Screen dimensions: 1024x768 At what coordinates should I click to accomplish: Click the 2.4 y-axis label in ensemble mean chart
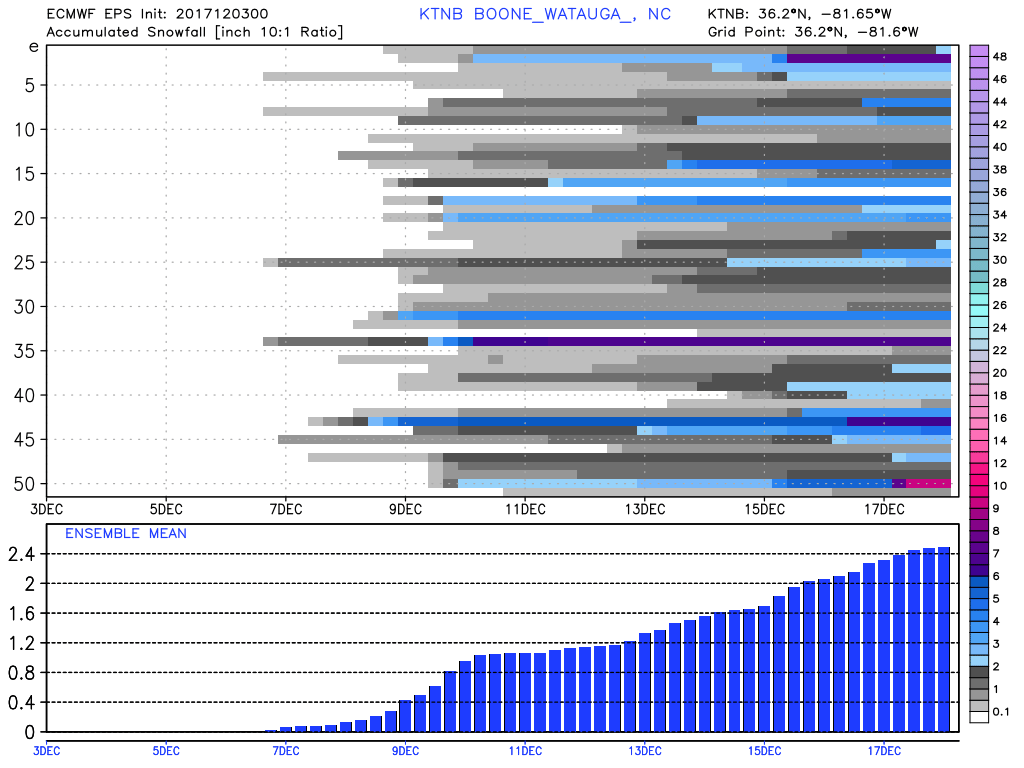point(22,553)
